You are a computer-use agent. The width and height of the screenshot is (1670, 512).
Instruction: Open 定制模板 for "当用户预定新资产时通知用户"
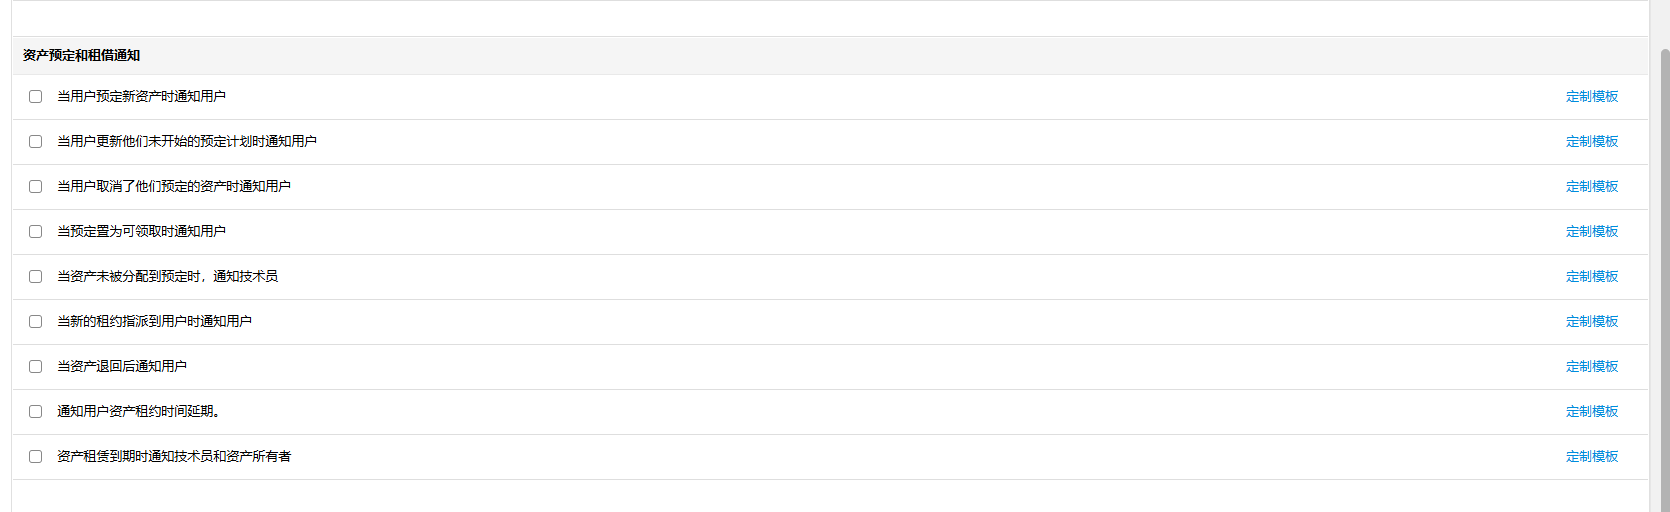coord(1591,97)
